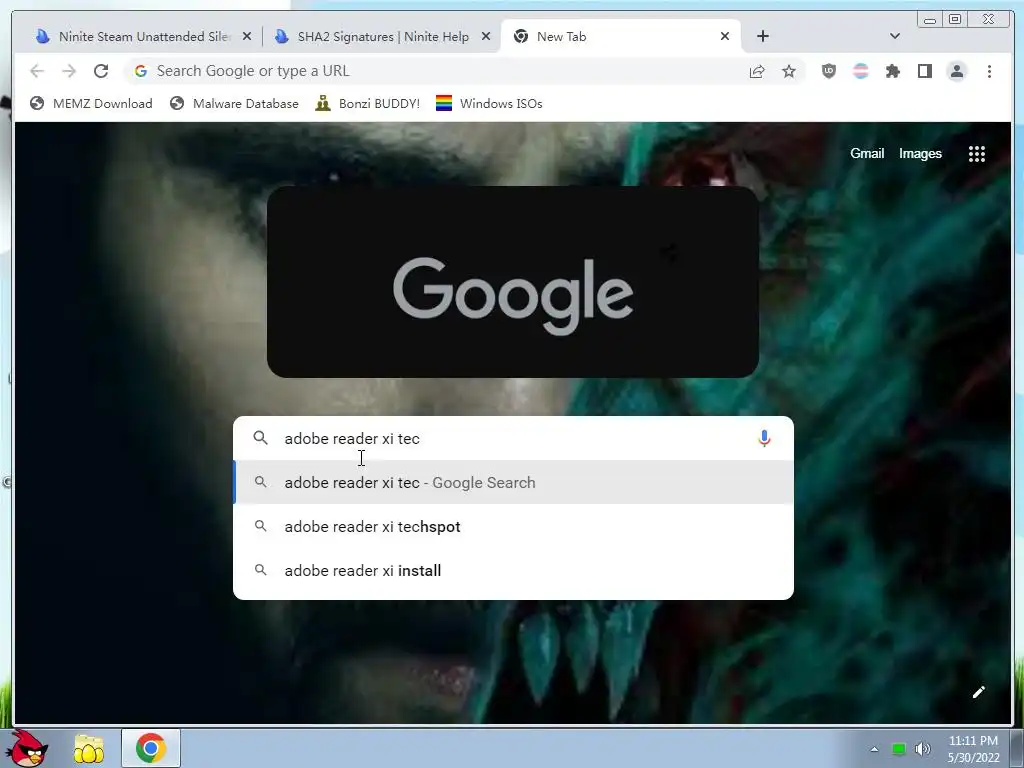1024x768 pixels.
Task: Open Gmail link
Action: coord(867,153)
